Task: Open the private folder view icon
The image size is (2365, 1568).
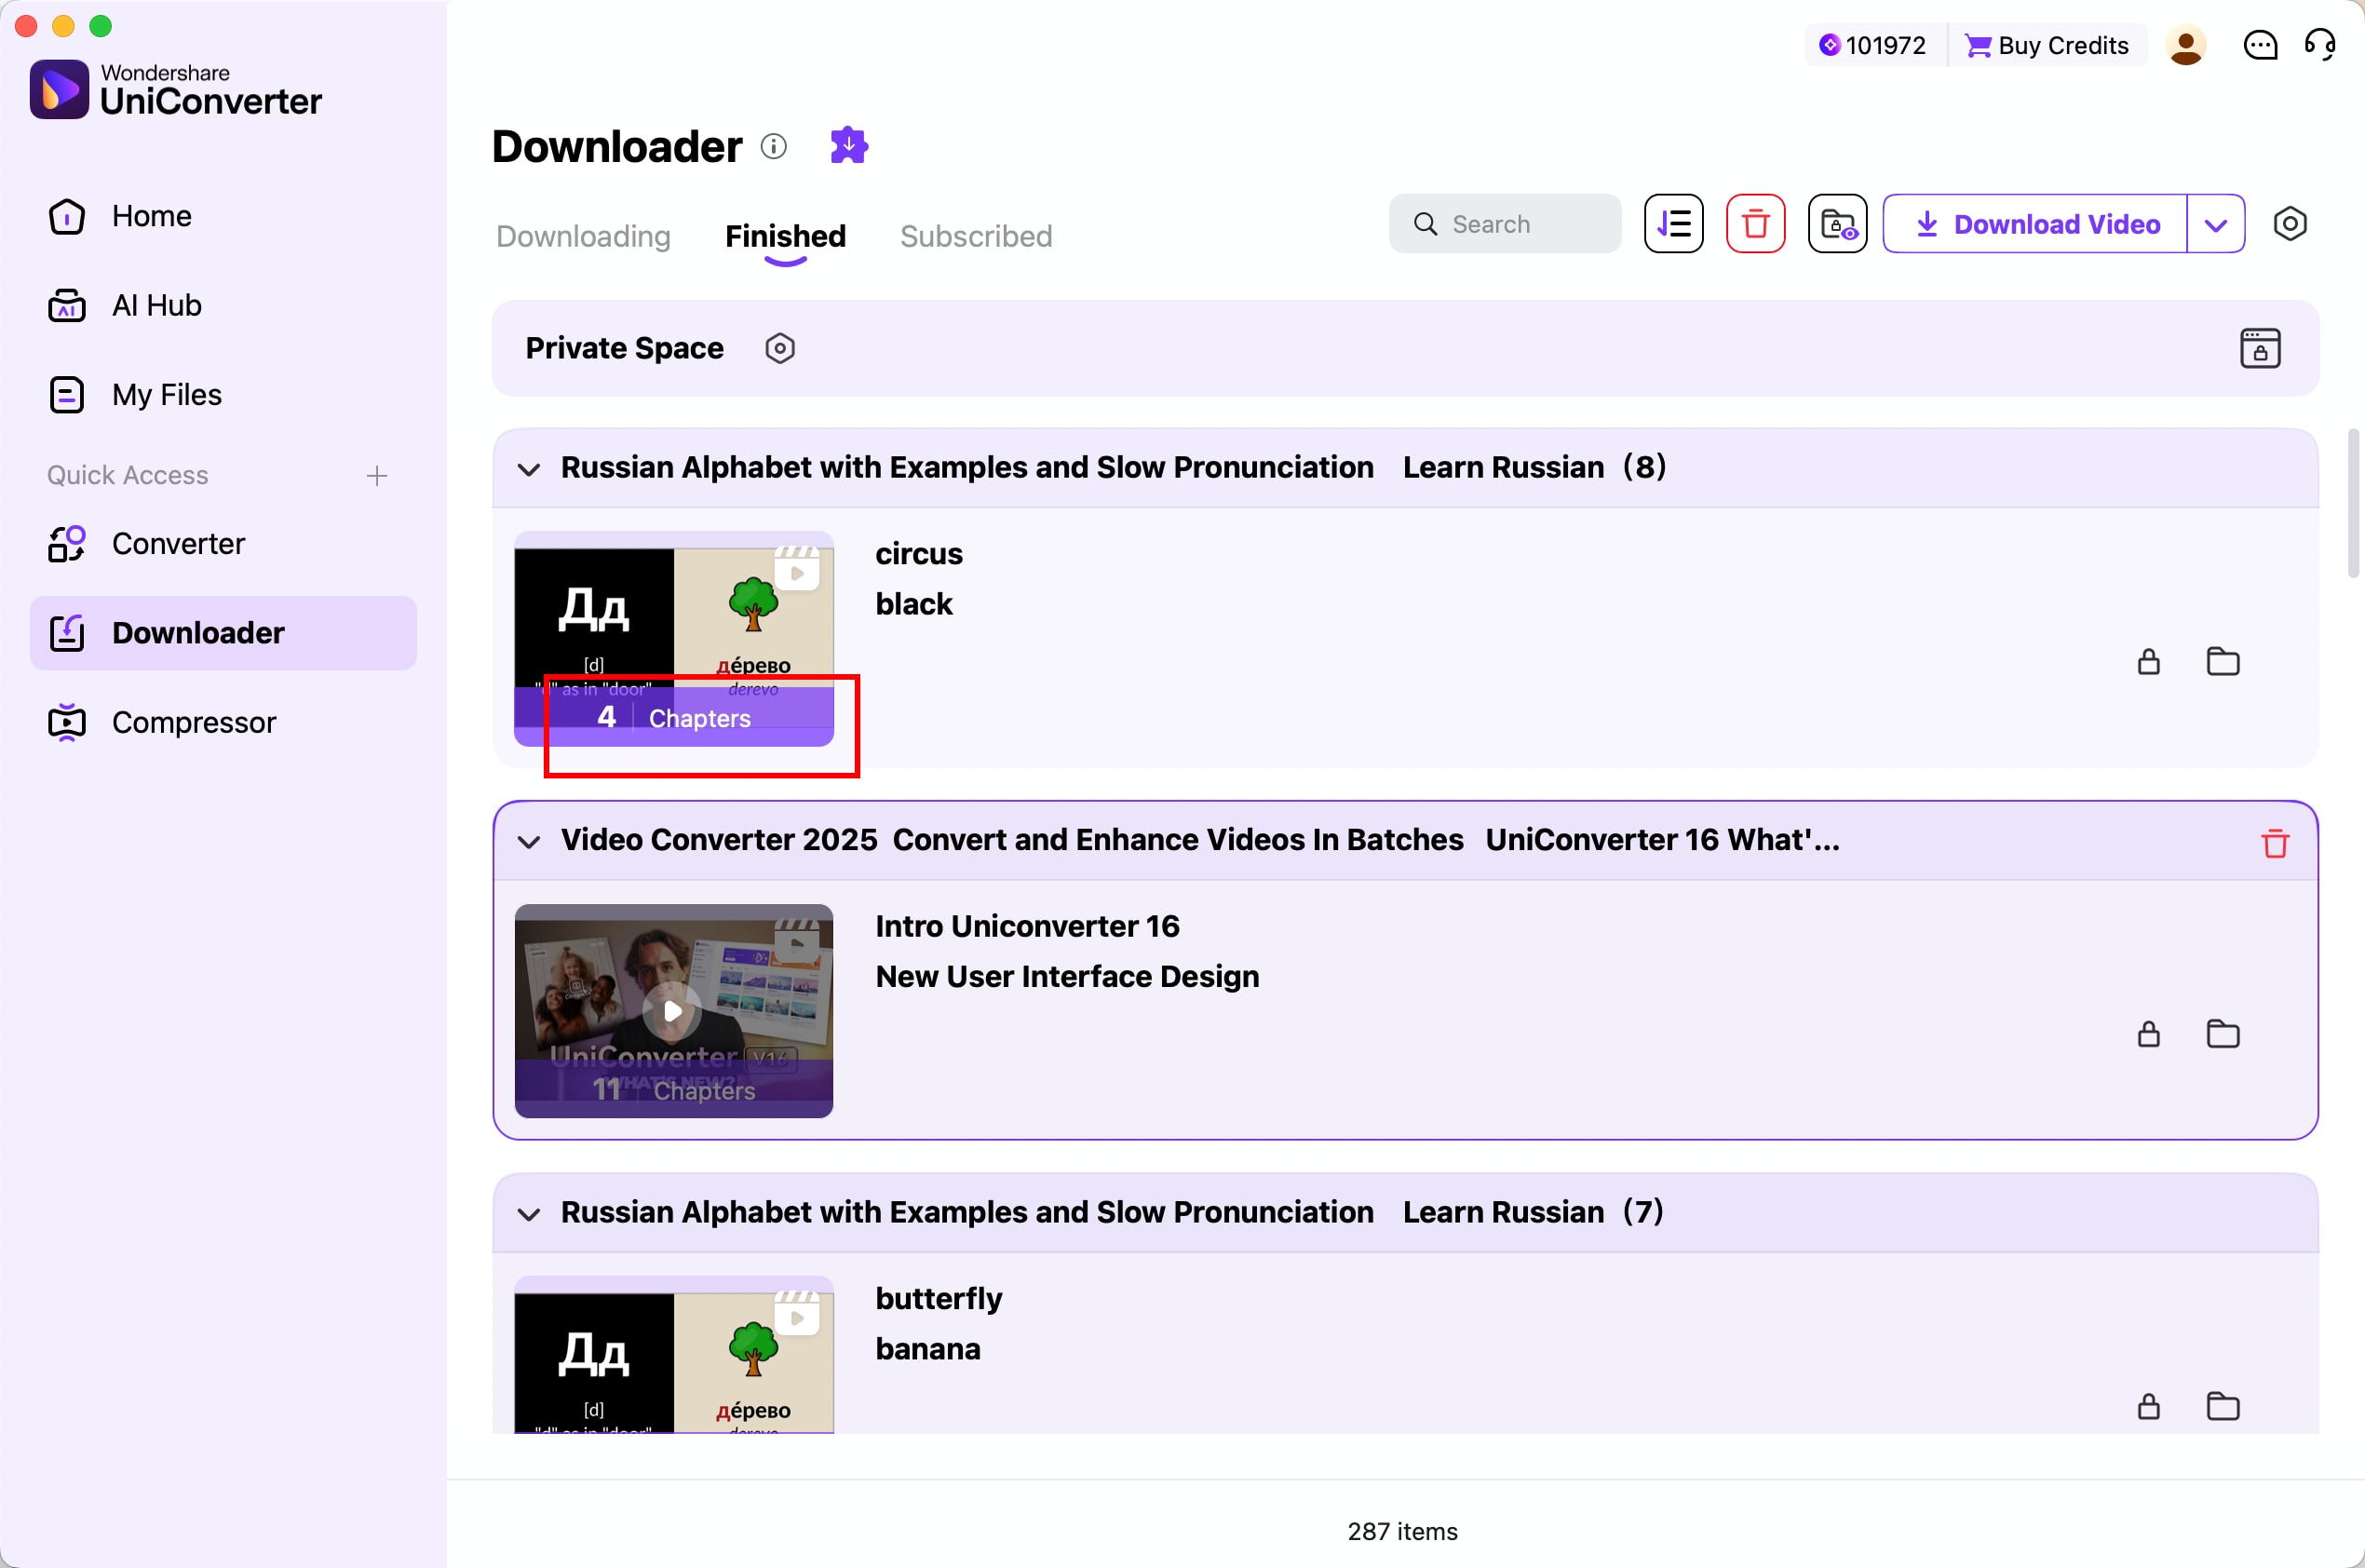Action: point(1837,224)
